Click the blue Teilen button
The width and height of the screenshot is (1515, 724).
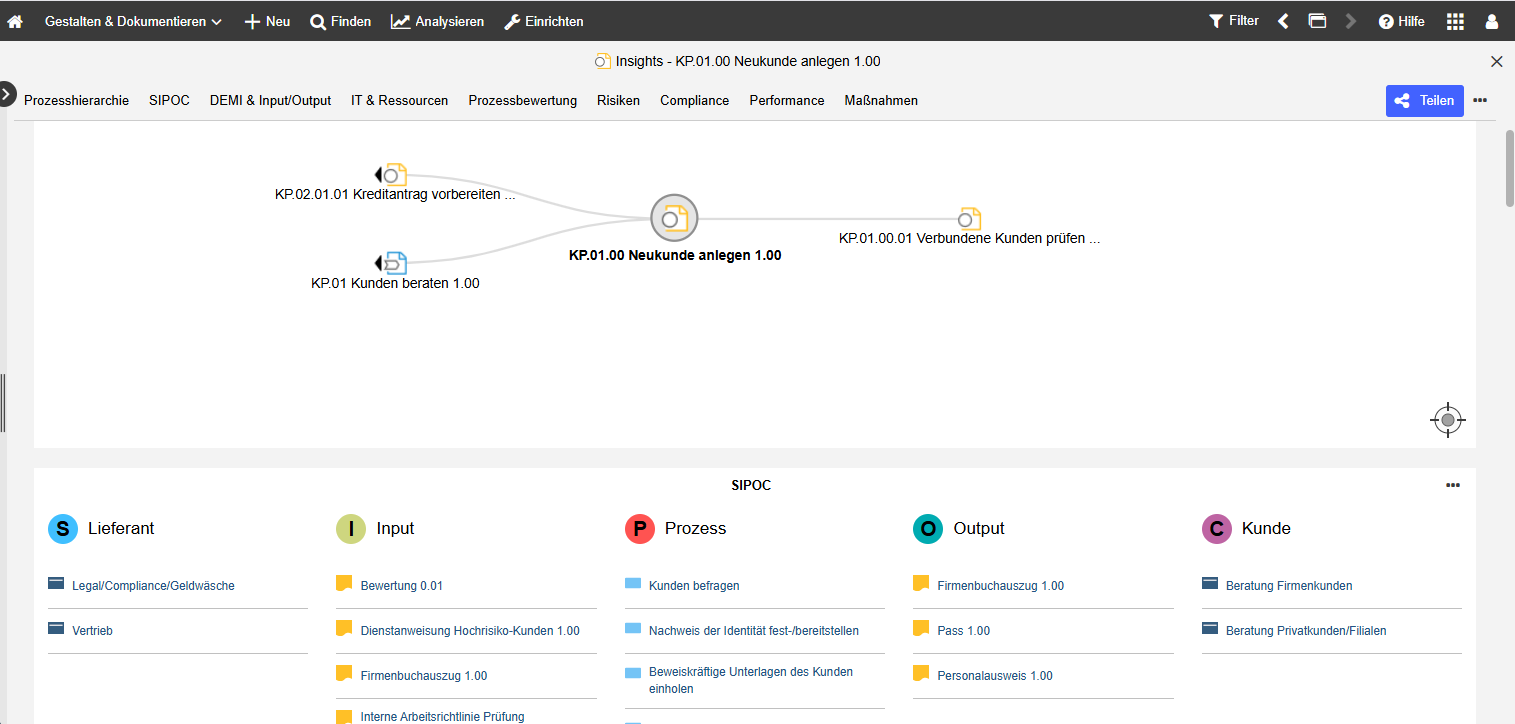[x=1424, y=101]
